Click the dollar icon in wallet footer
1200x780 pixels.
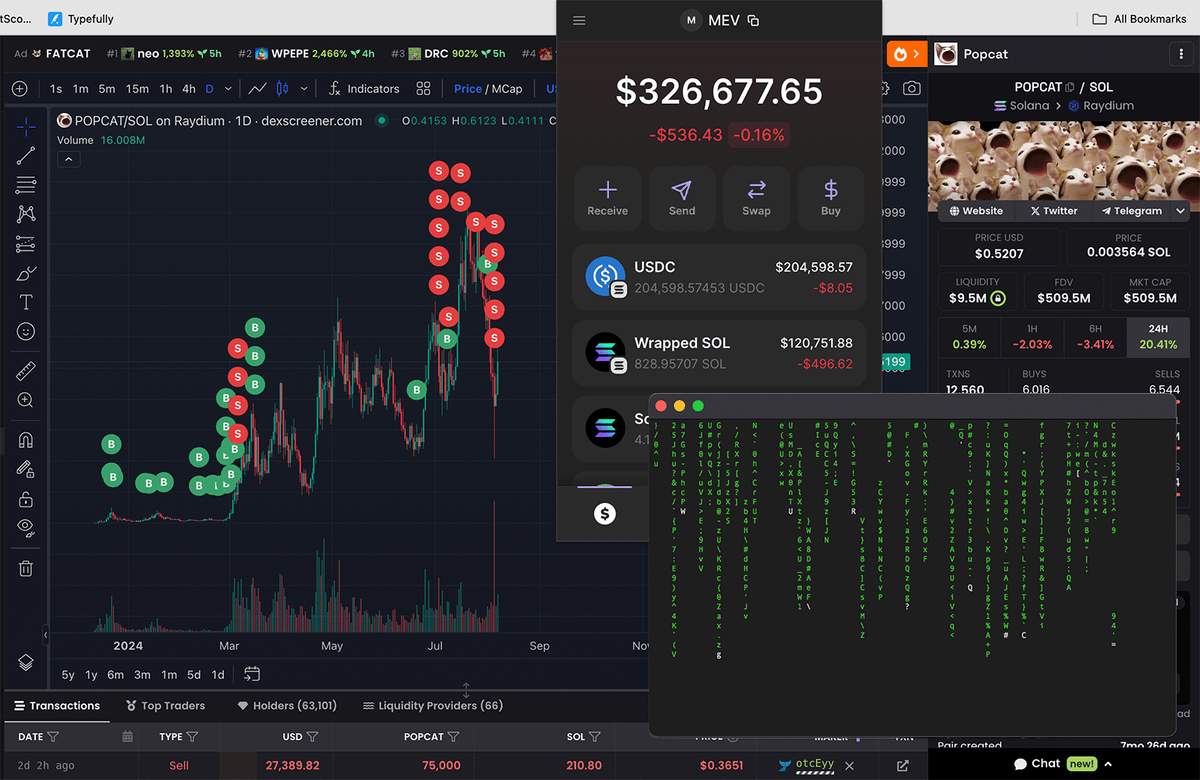(x=604, y=514)
